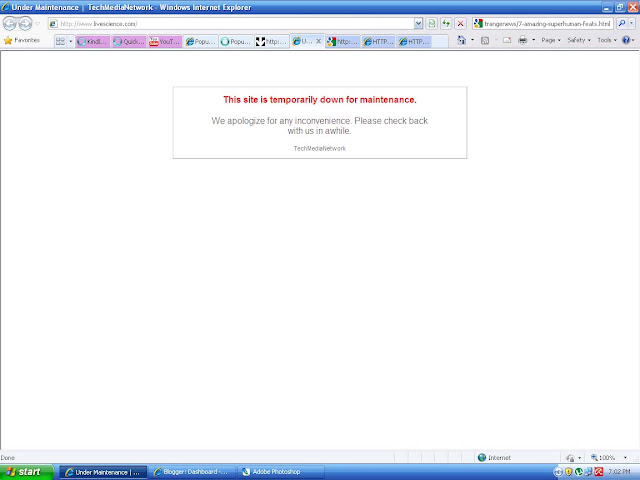Restore down the Internet Explorer window

[620, 7]
